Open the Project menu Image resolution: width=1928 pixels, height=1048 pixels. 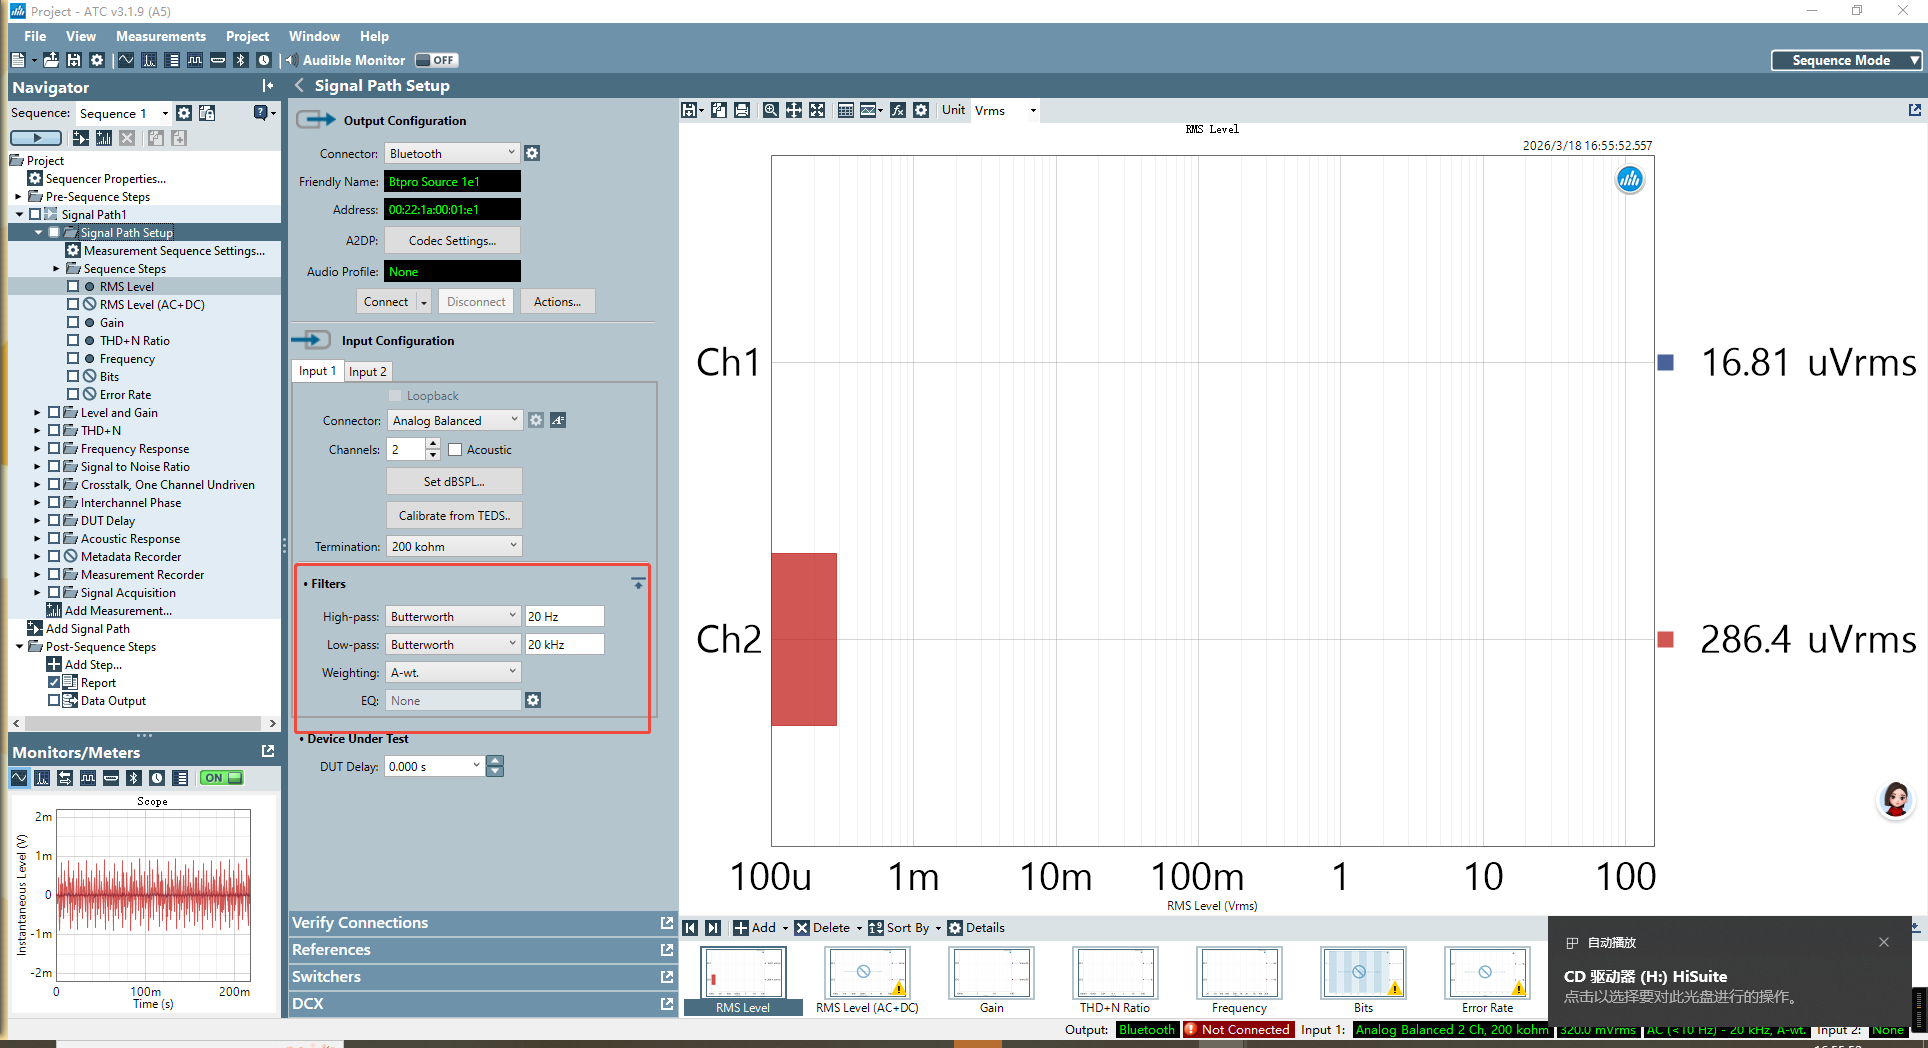pos(247,36)
